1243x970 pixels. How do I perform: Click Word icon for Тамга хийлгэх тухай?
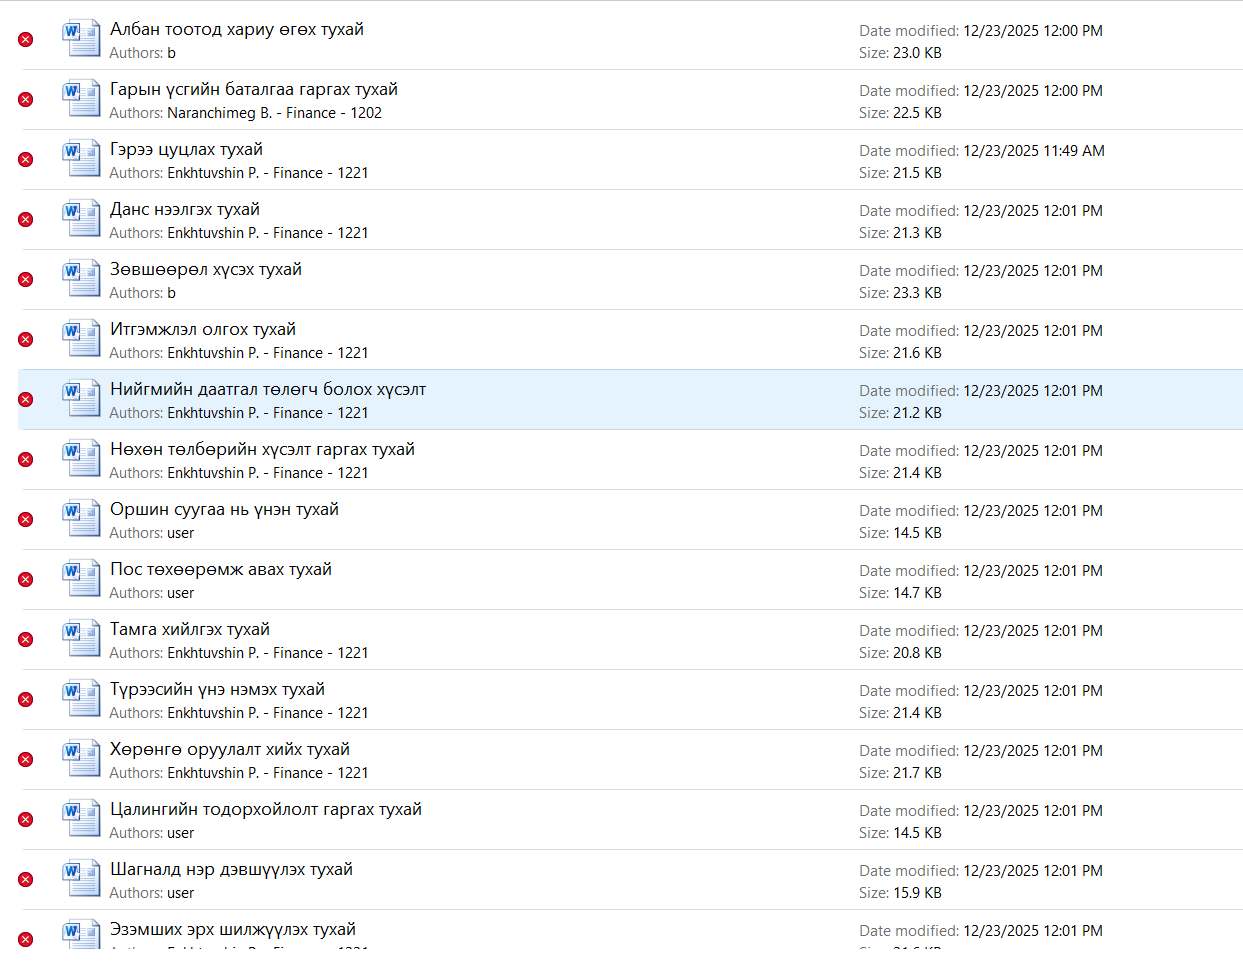(81, 638)
